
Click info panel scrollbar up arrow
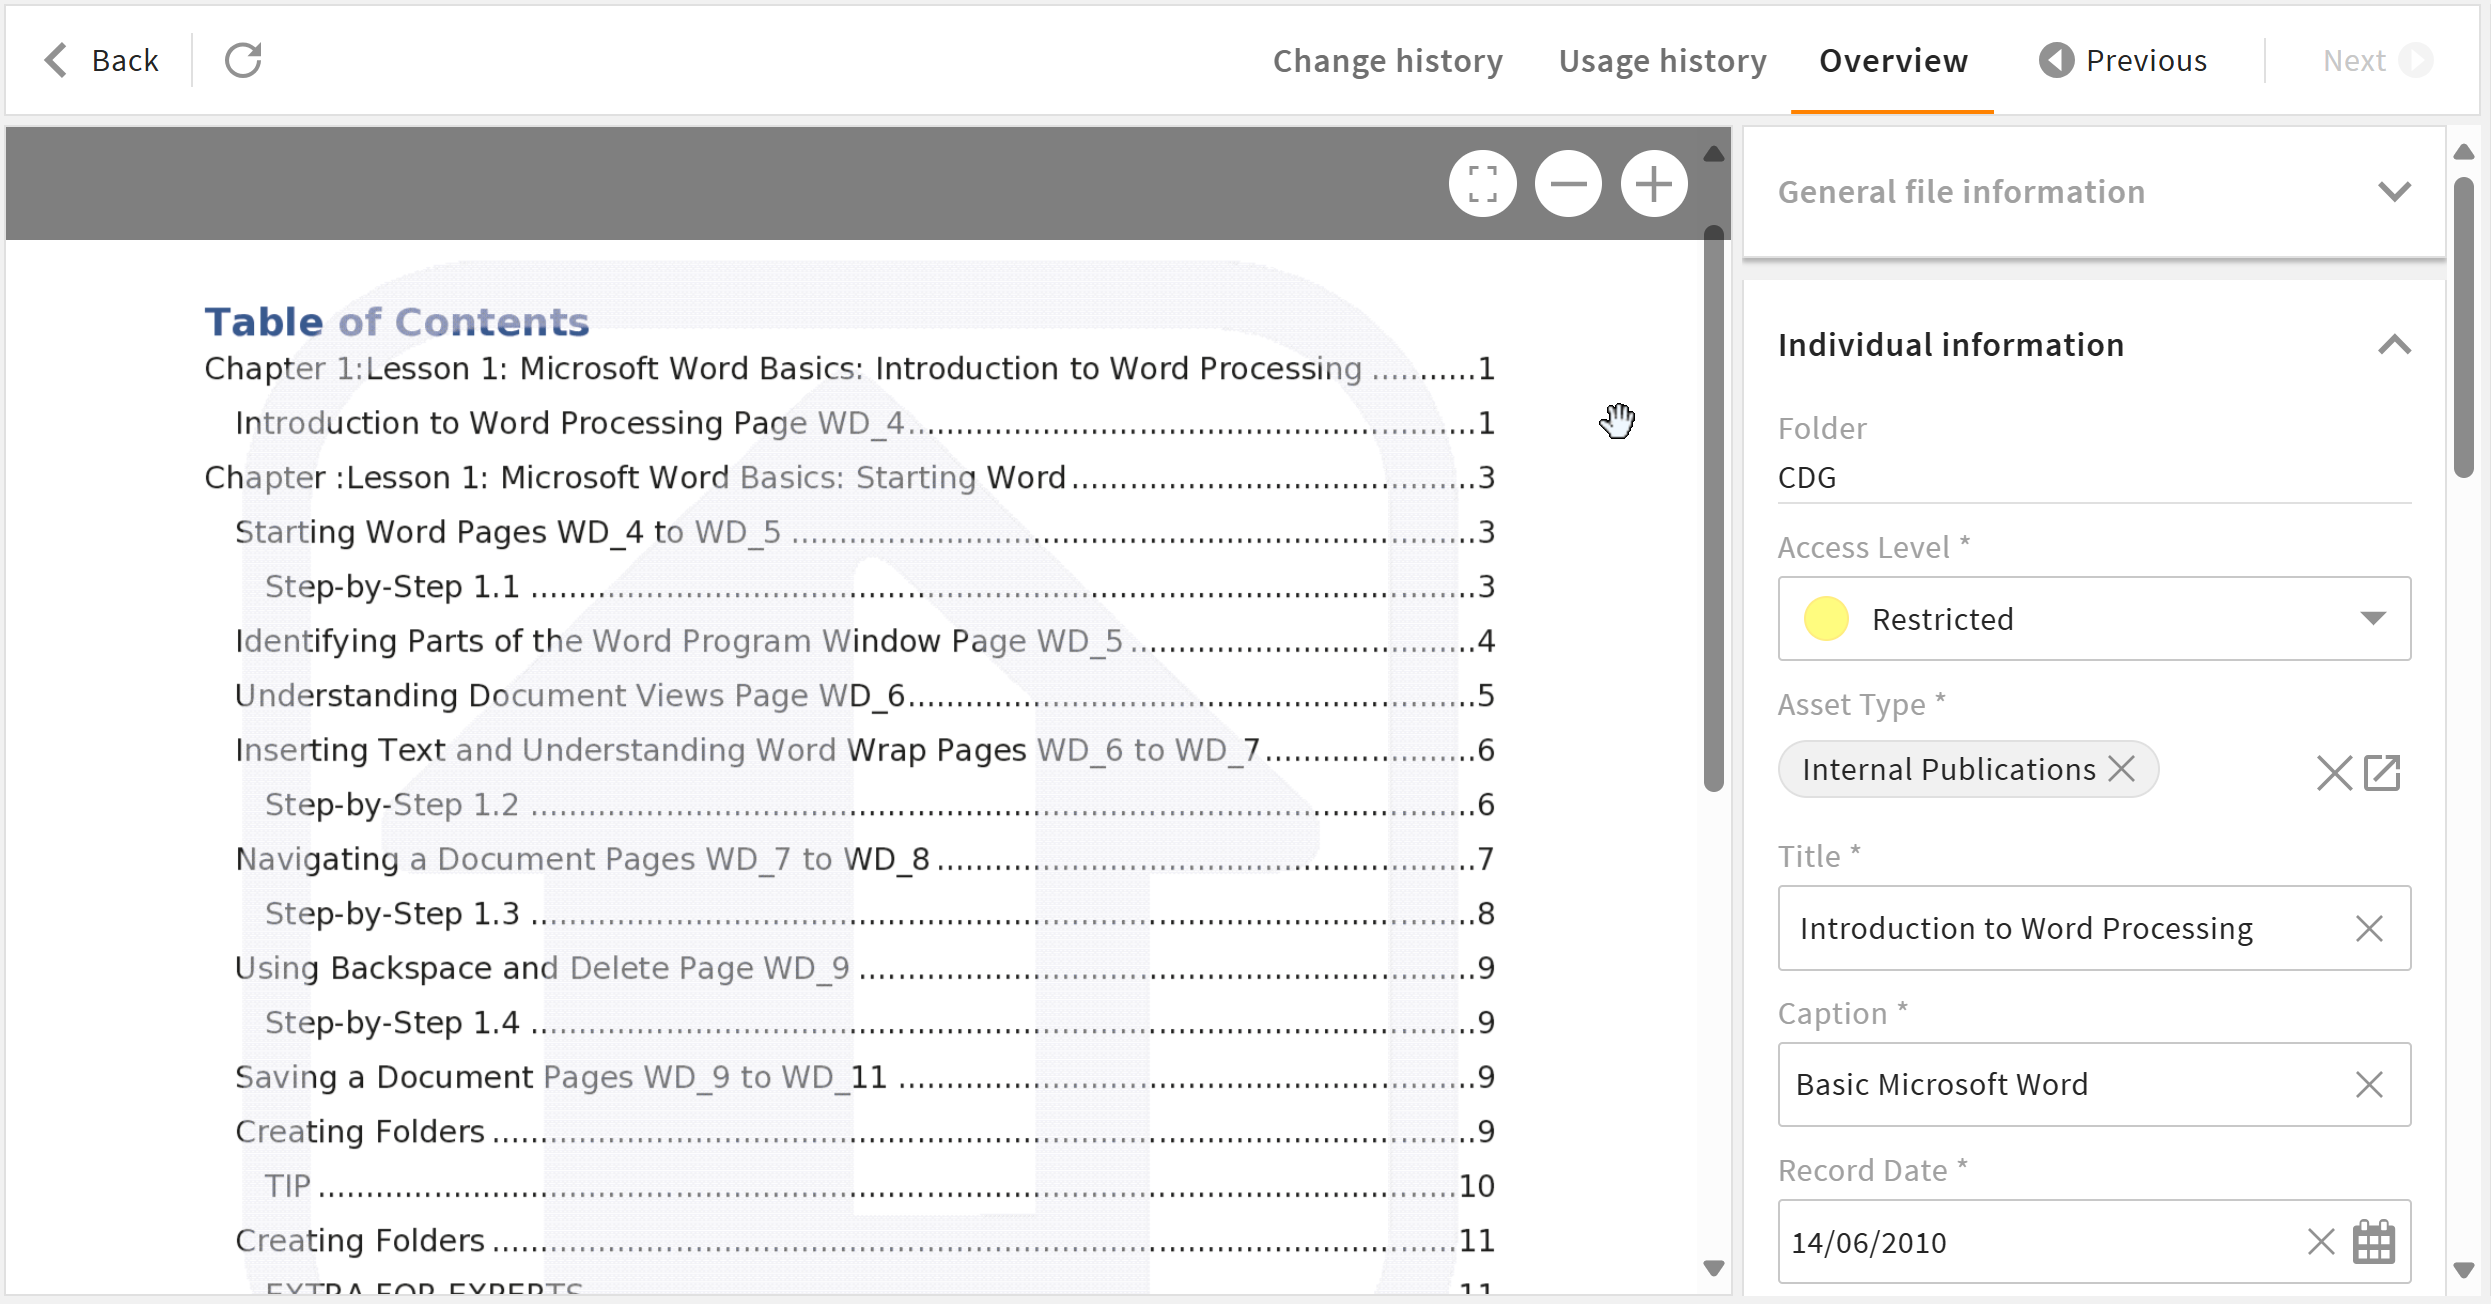pyautogui.click(x=2464, y=152)
